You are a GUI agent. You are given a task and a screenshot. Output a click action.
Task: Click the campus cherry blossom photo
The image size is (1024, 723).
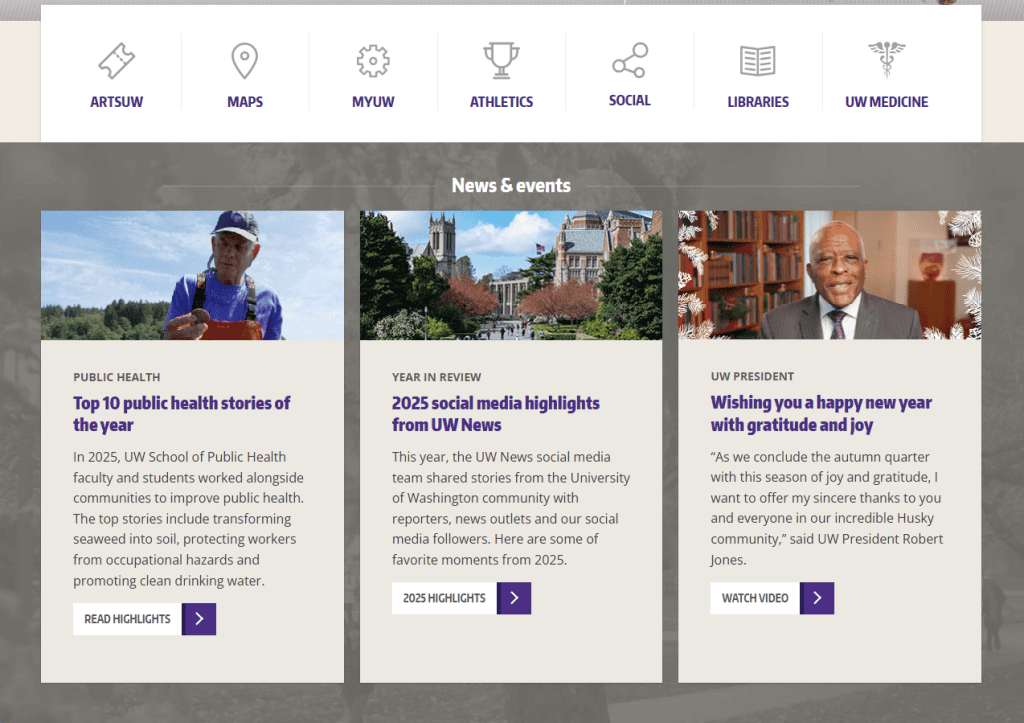pyautogui.click(x=510, y=274)
